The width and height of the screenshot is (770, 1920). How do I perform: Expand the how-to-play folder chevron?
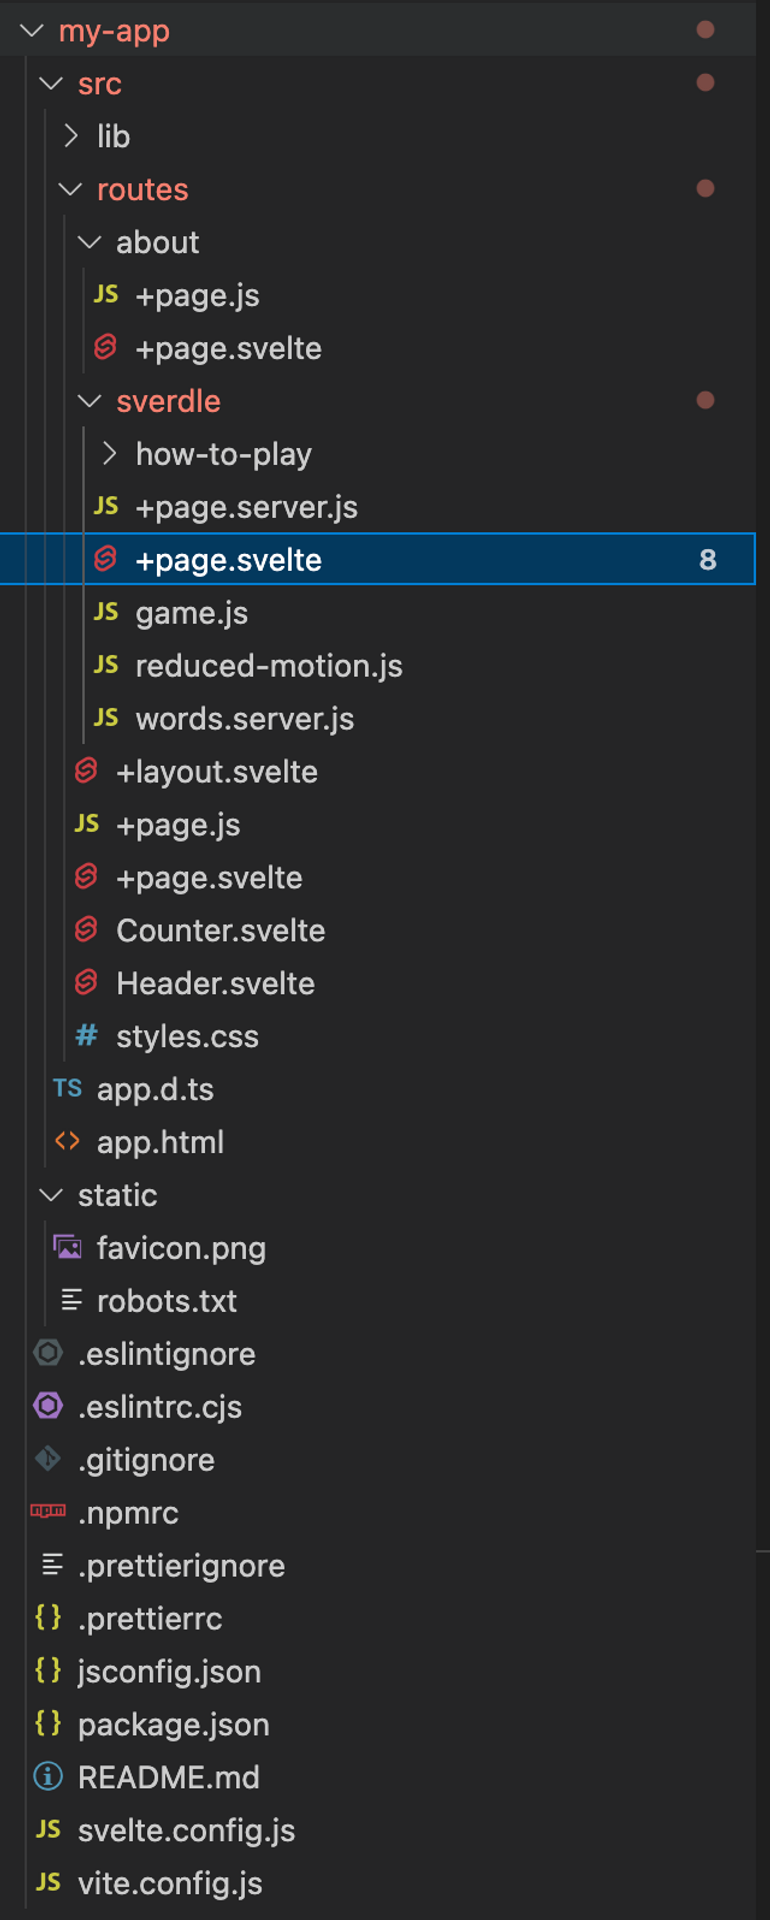[x=109, y=454]
